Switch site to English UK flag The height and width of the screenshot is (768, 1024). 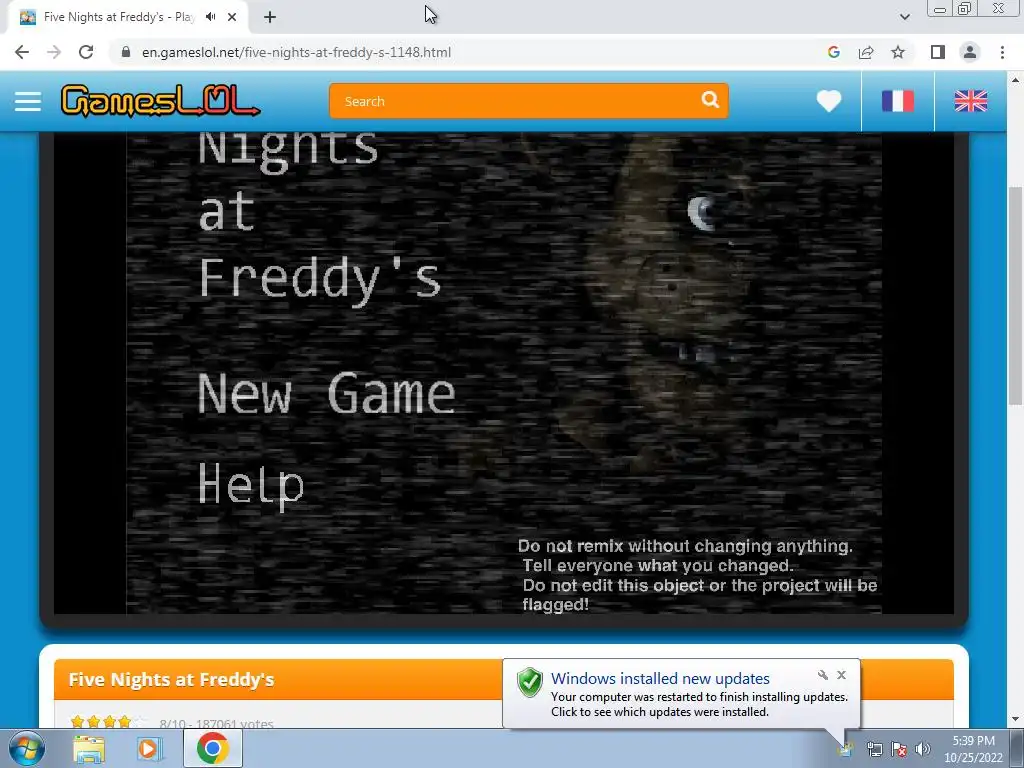click(x=970, y=101)
